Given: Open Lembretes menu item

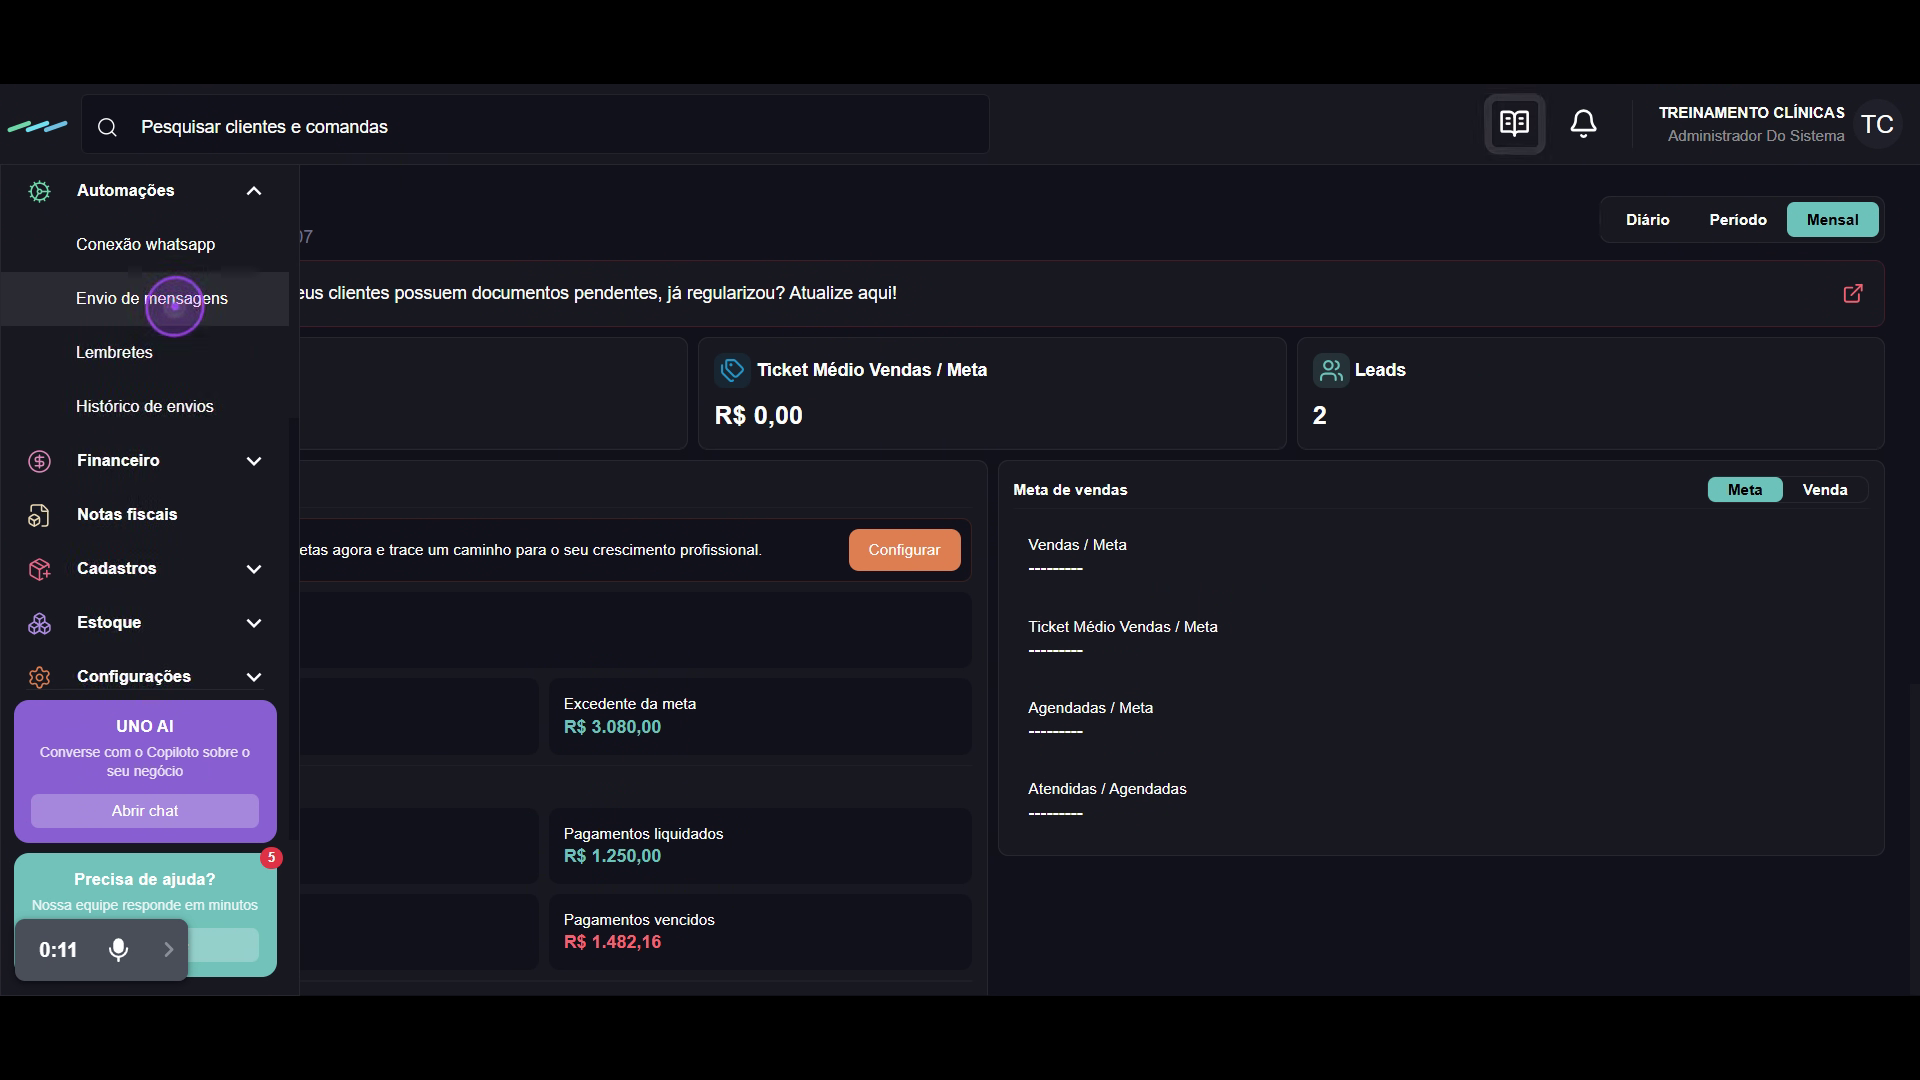Looking at the screenshot, I should click(x=145, y=353).
